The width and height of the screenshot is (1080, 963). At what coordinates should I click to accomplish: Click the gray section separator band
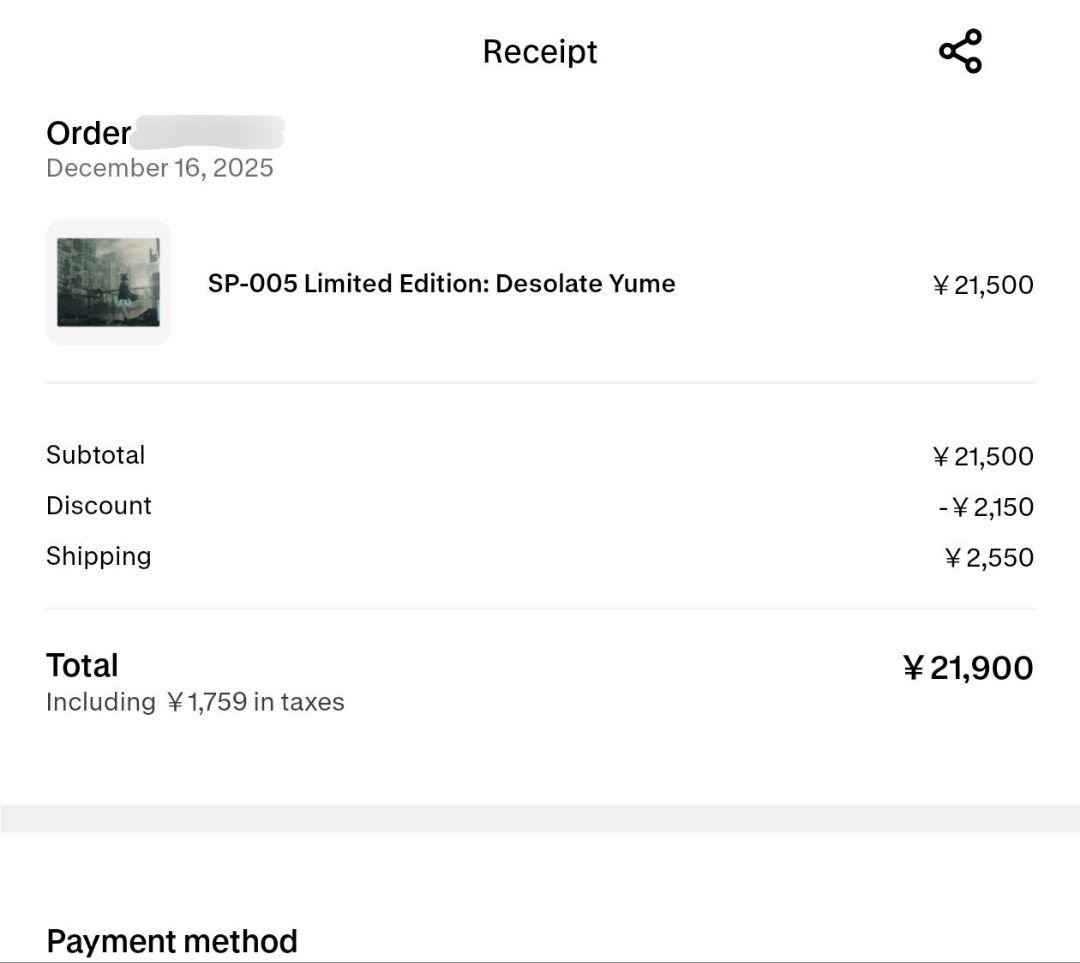pos(540,818)
